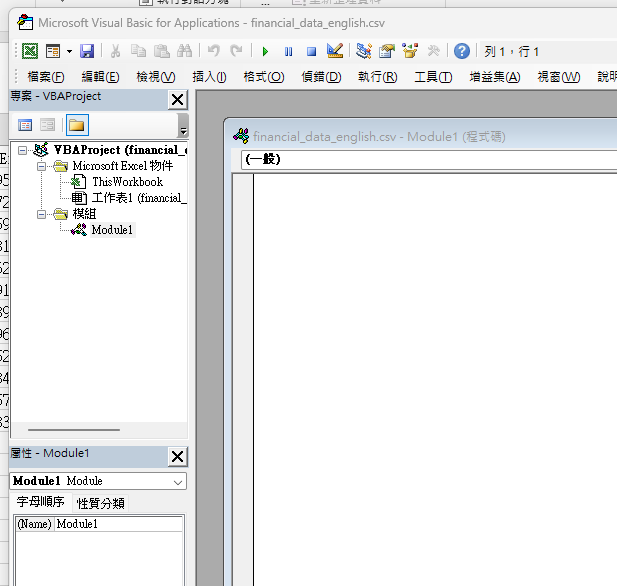Open the 格式(O) menu
The height and width of the screenshot is (586, 617).
(264, 77)
